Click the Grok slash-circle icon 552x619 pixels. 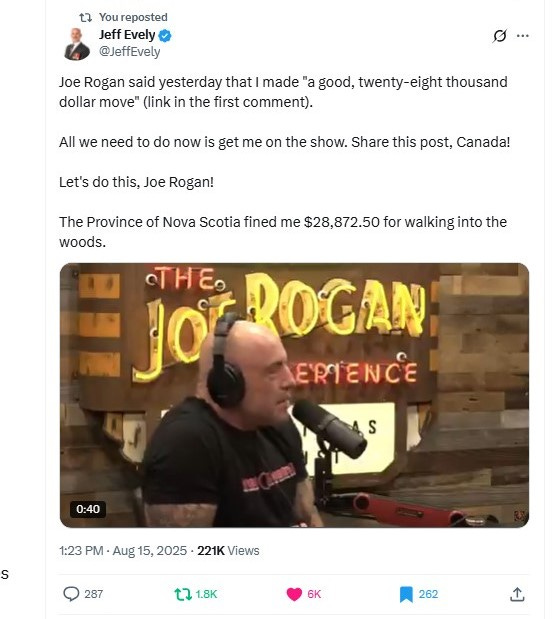(x=499, y=36)
